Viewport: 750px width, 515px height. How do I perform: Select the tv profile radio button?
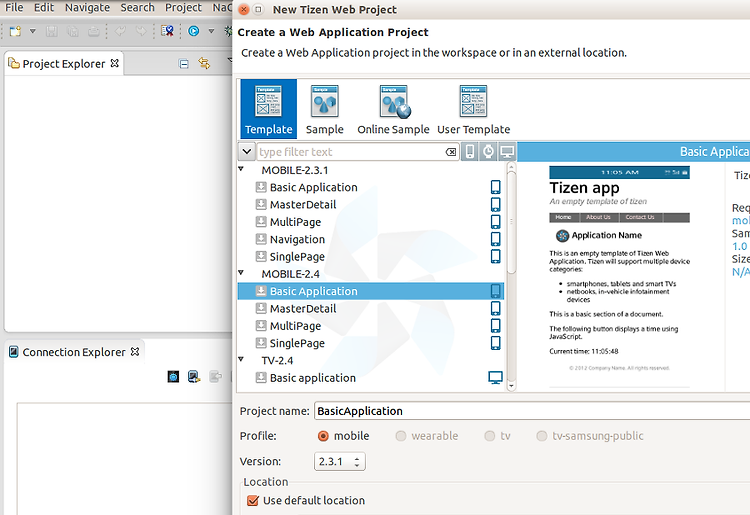pyautogui.click(x=489, y=436)
